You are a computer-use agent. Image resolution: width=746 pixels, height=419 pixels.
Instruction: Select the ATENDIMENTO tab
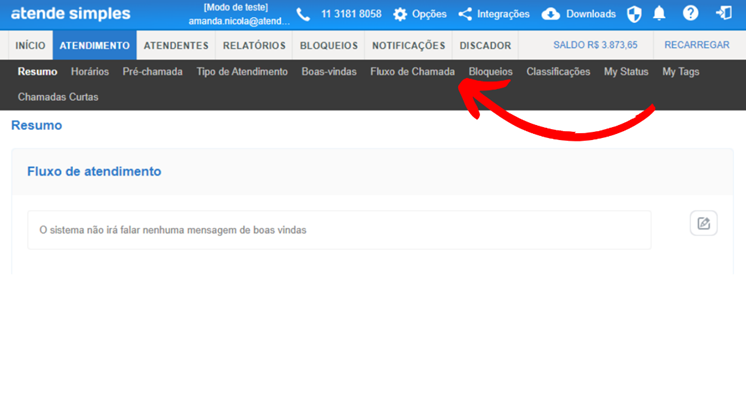tap(95, 45)
